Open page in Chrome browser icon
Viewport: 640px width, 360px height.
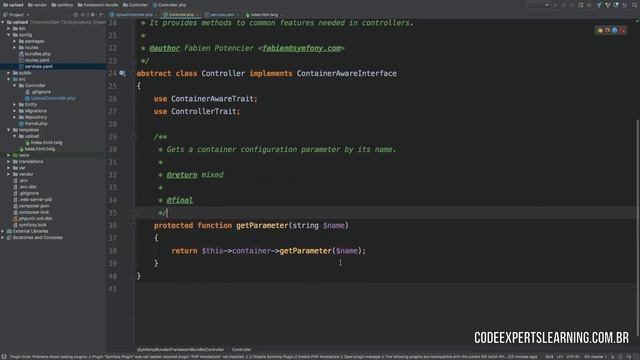tap(600, 30)
